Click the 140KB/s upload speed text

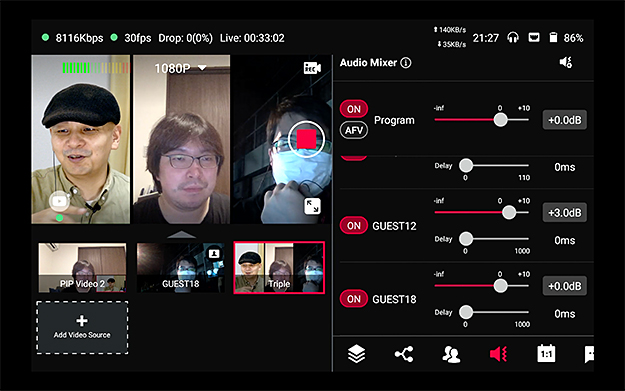(450, 29)
